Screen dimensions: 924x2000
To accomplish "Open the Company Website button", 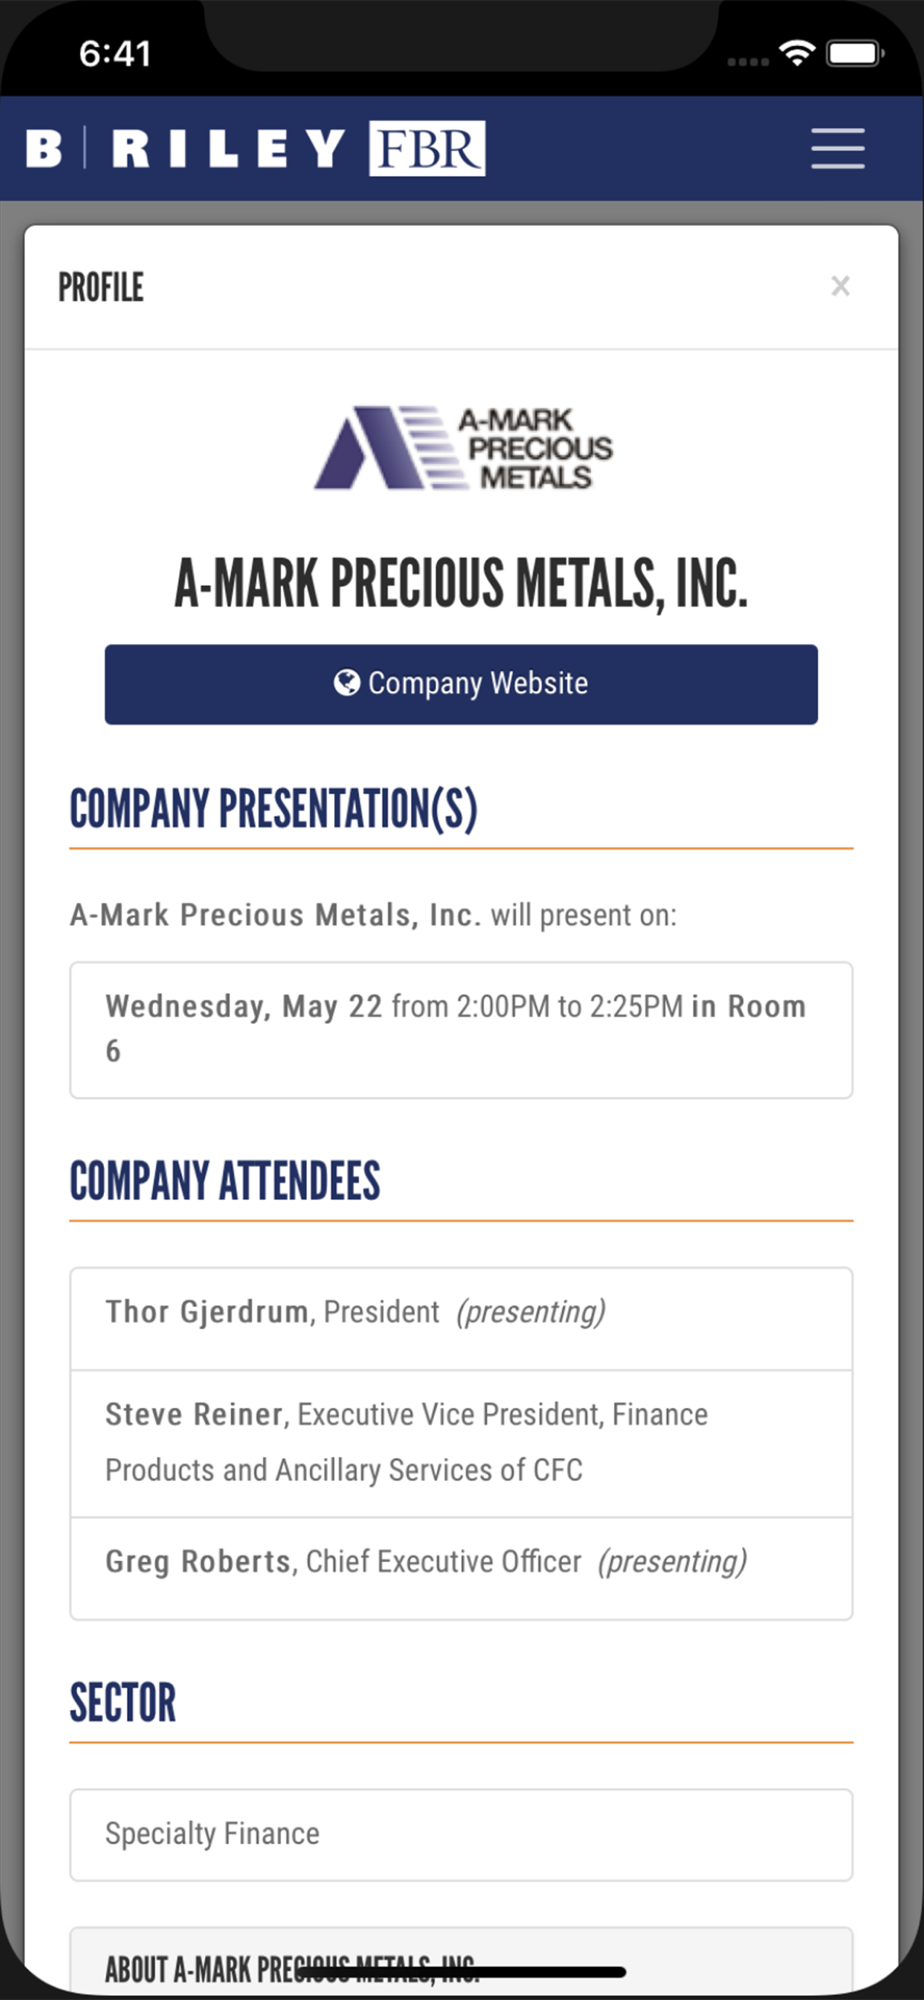I will coord(461,684).
